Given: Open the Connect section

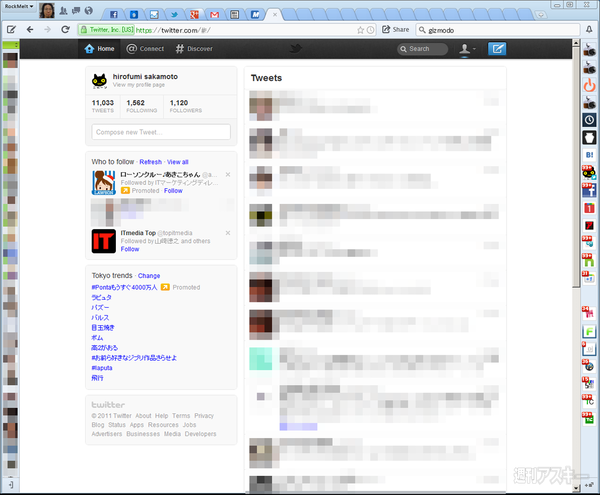Looking at the screenshot, I should [x=145, y=49].
